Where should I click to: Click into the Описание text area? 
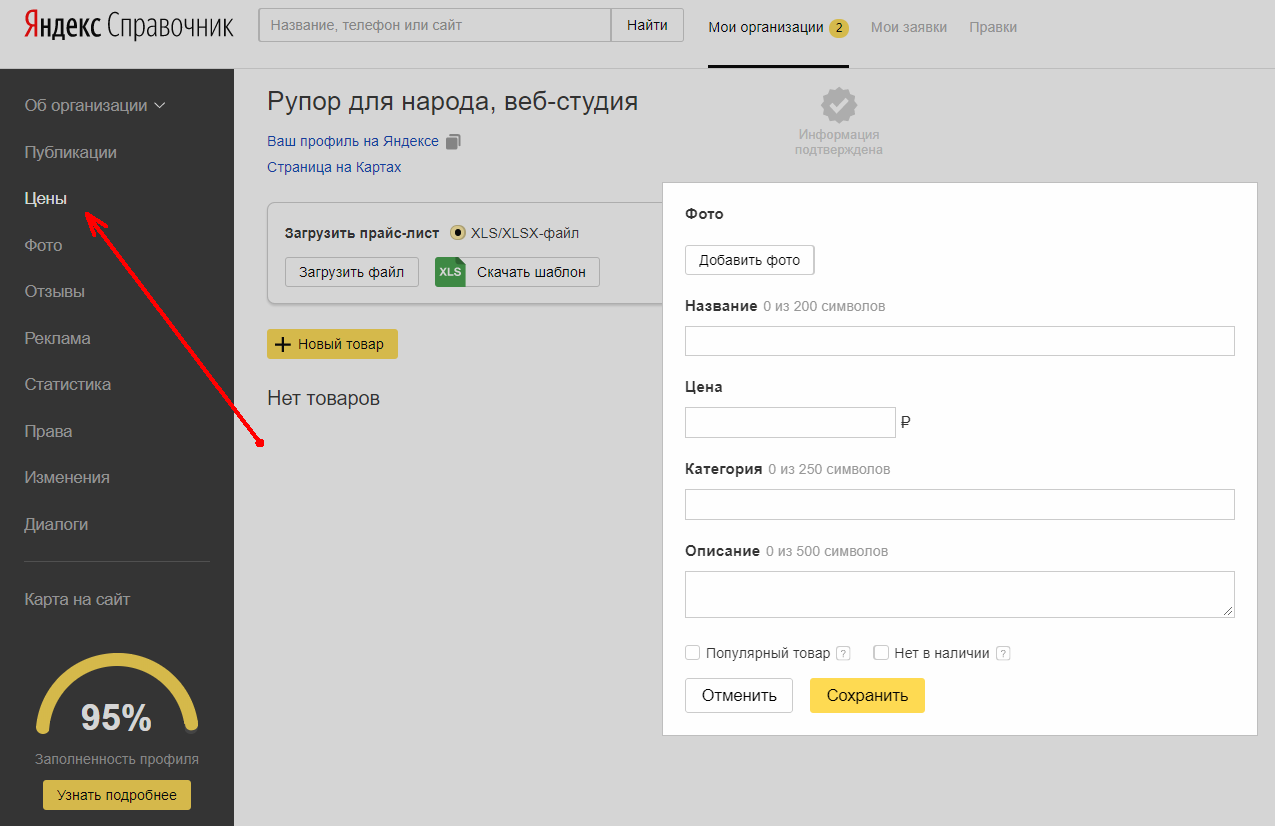click(x=960, y=594)
